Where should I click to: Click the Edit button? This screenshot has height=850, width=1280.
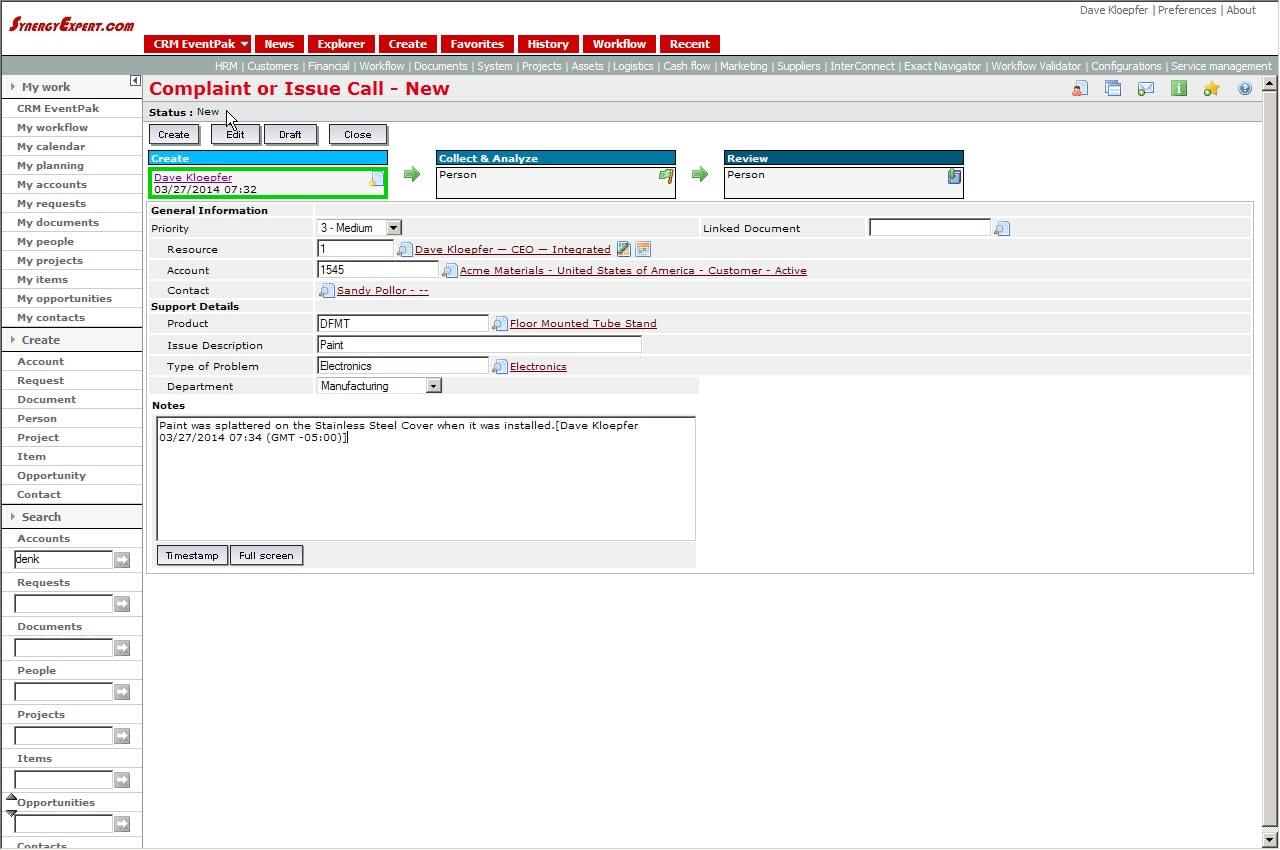pyautogui.click(x=235, y=134)
